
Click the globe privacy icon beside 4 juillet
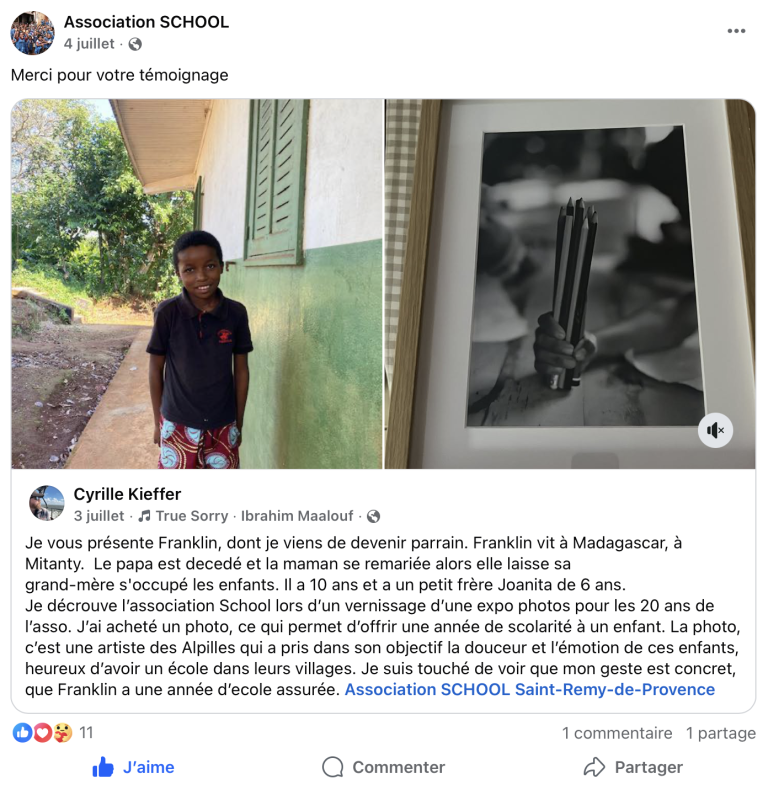(135, 44)
